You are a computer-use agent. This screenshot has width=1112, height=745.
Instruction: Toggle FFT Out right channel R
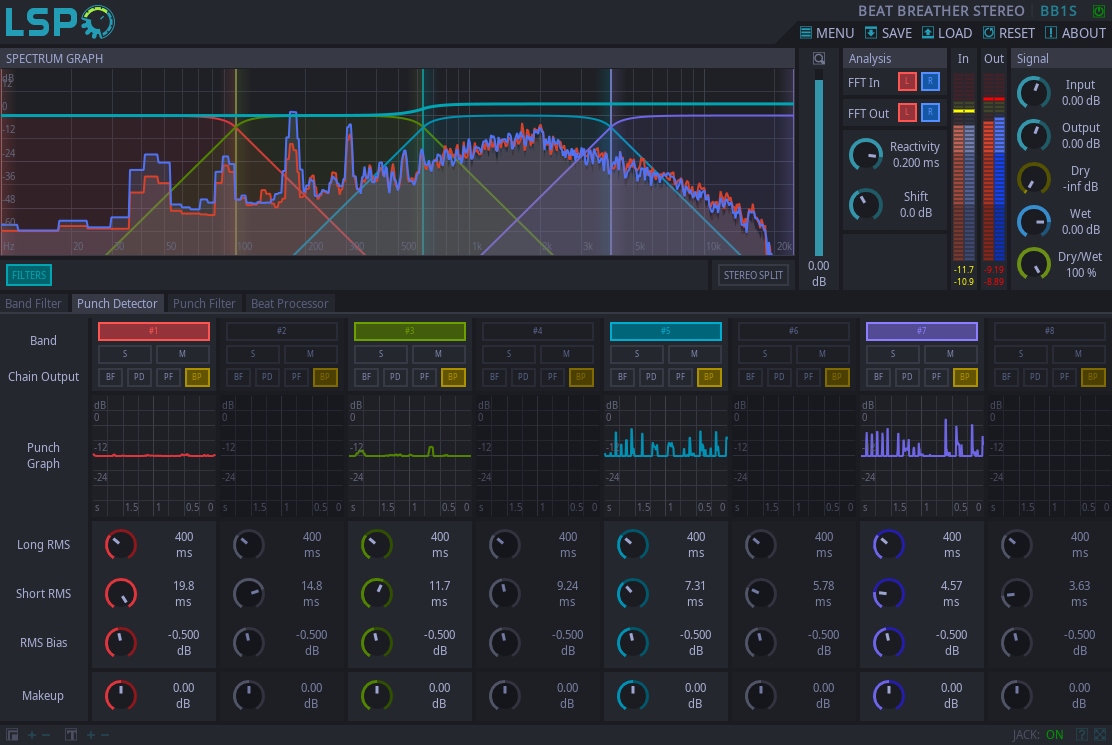[930, 113]
